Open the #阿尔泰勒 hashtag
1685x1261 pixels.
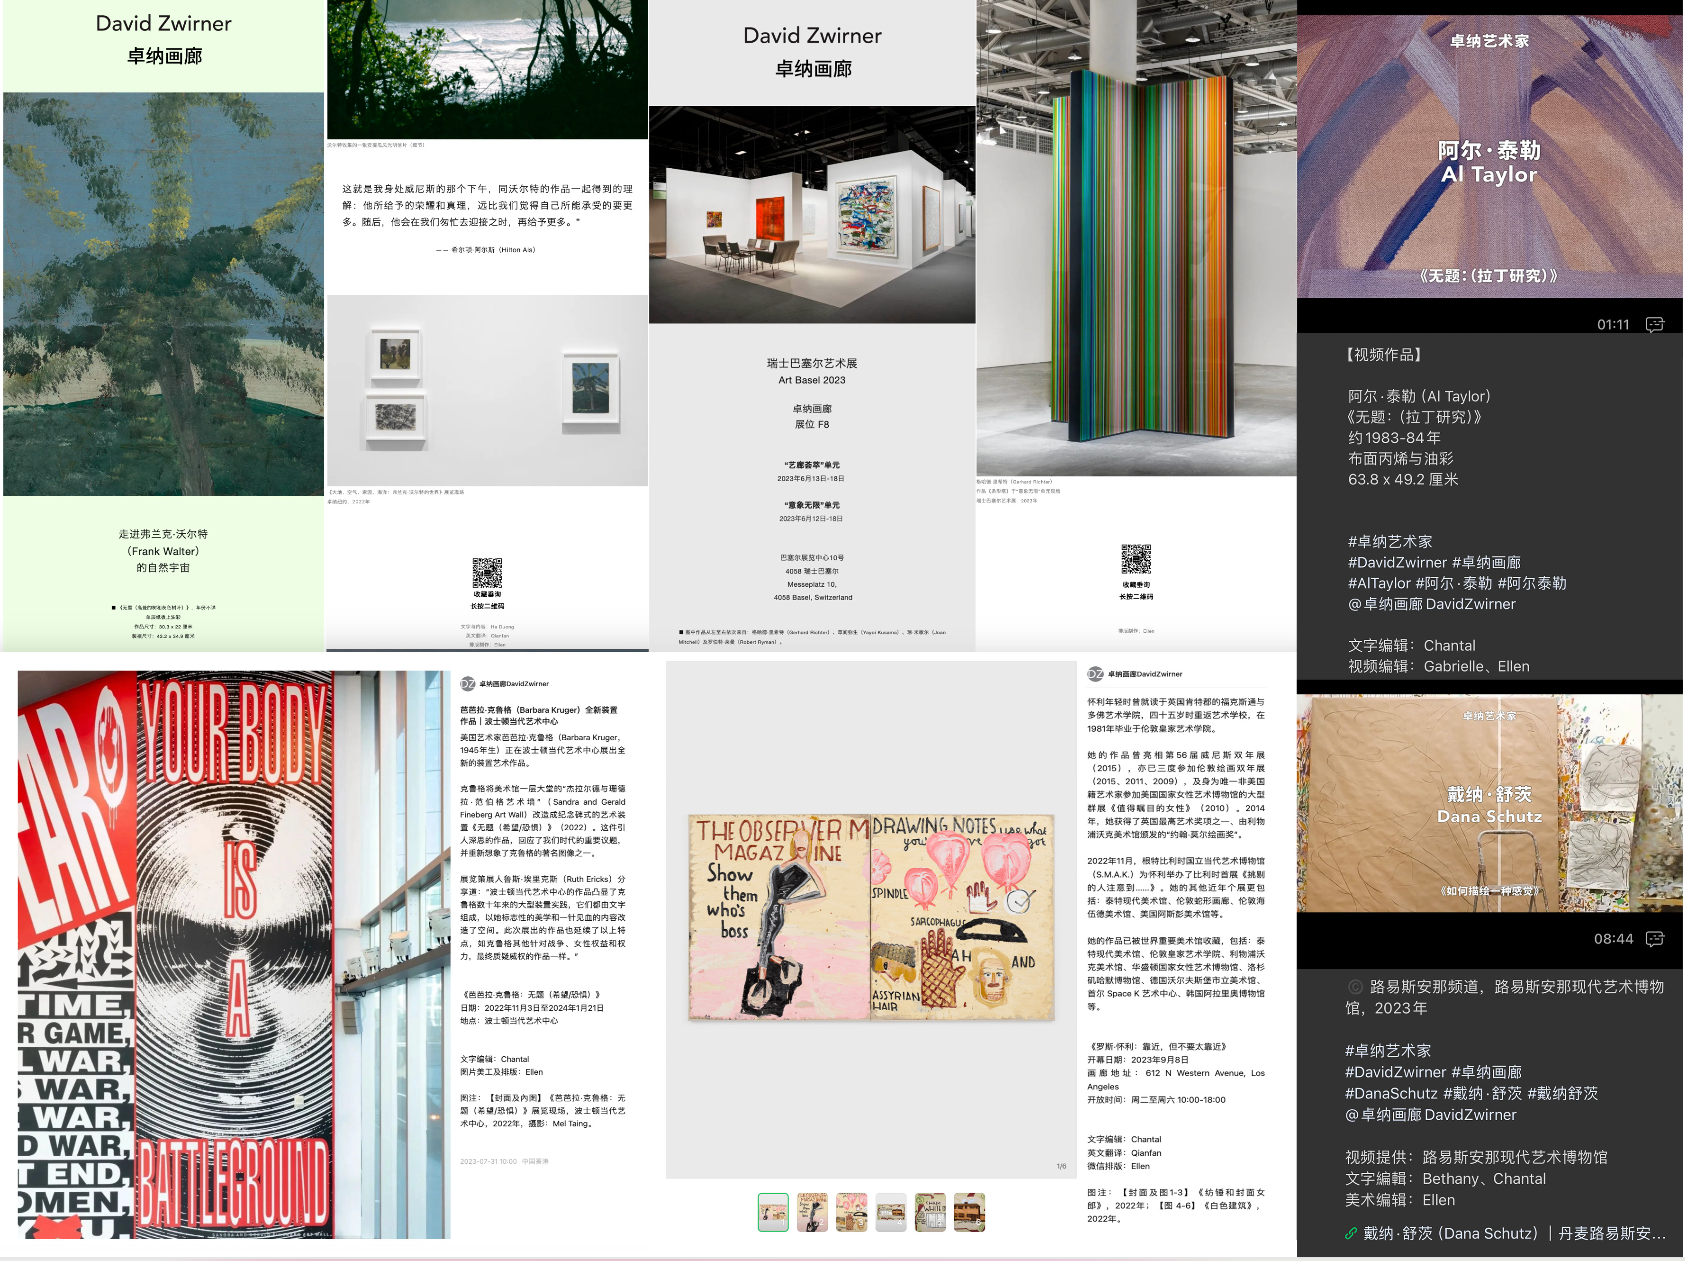tap(1532, 583)
